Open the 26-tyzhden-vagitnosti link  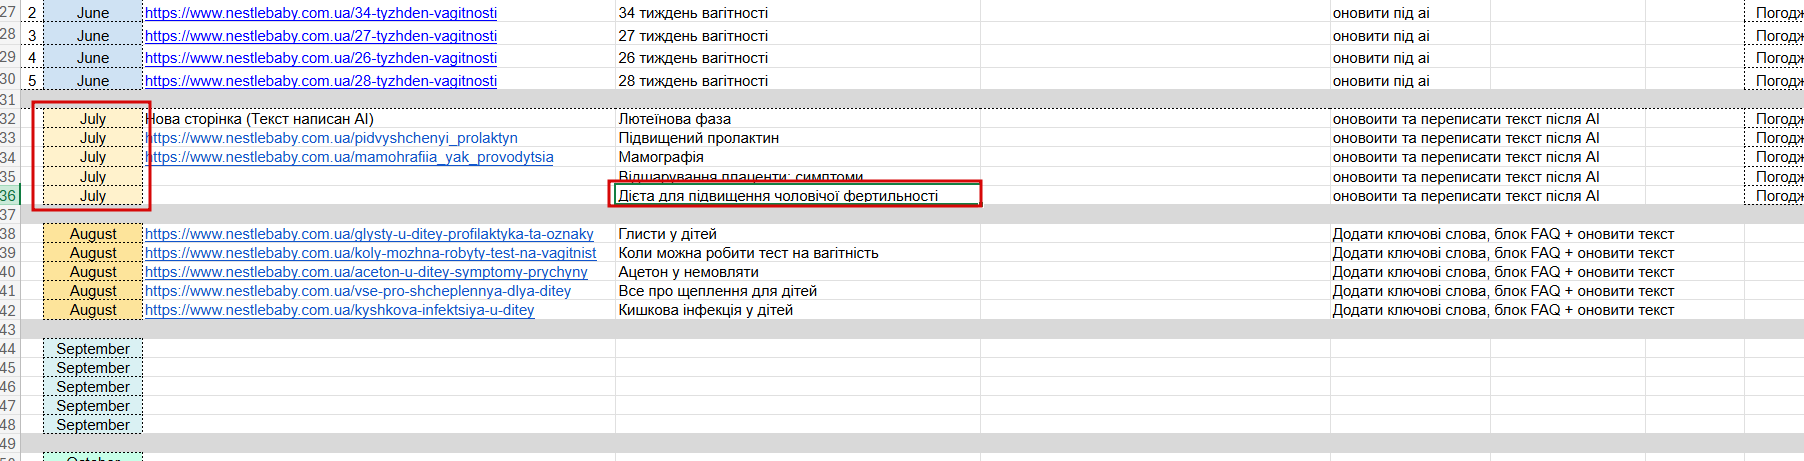point(321,58)
